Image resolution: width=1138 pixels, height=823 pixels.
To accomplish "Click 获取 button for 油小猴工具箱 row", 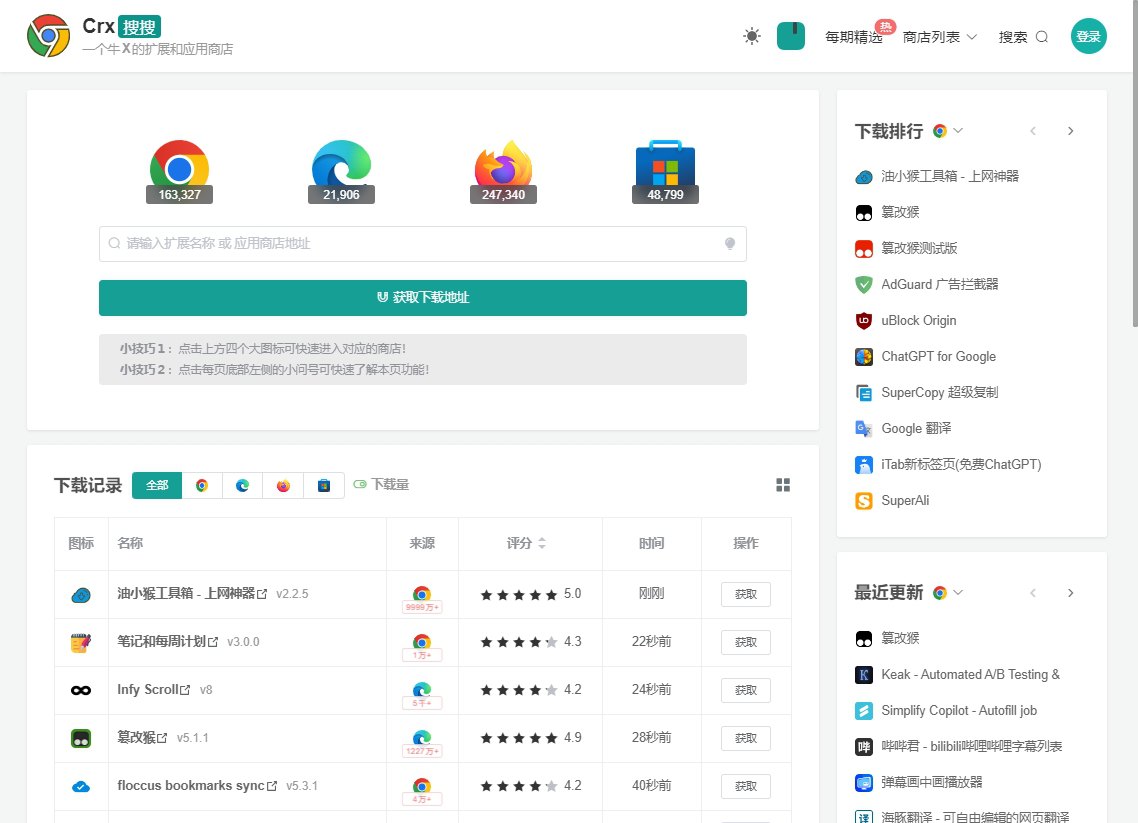I will click(745, 594).
